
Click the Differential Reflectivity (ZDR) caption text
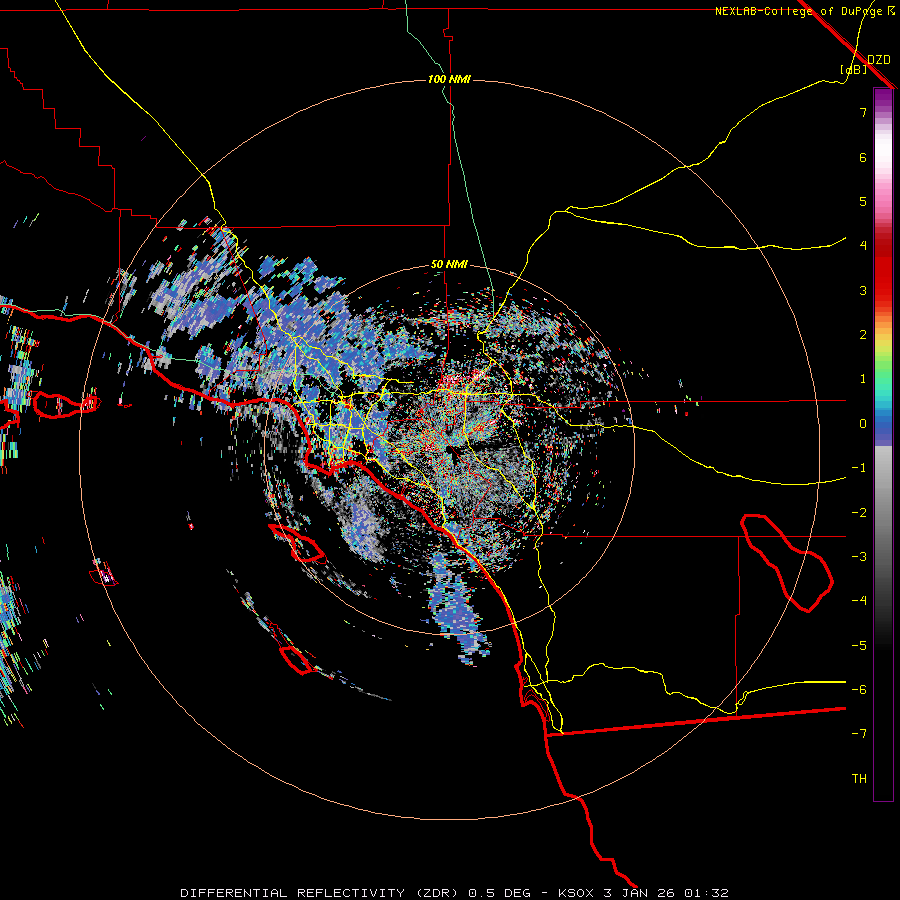(x=319, y=893)
